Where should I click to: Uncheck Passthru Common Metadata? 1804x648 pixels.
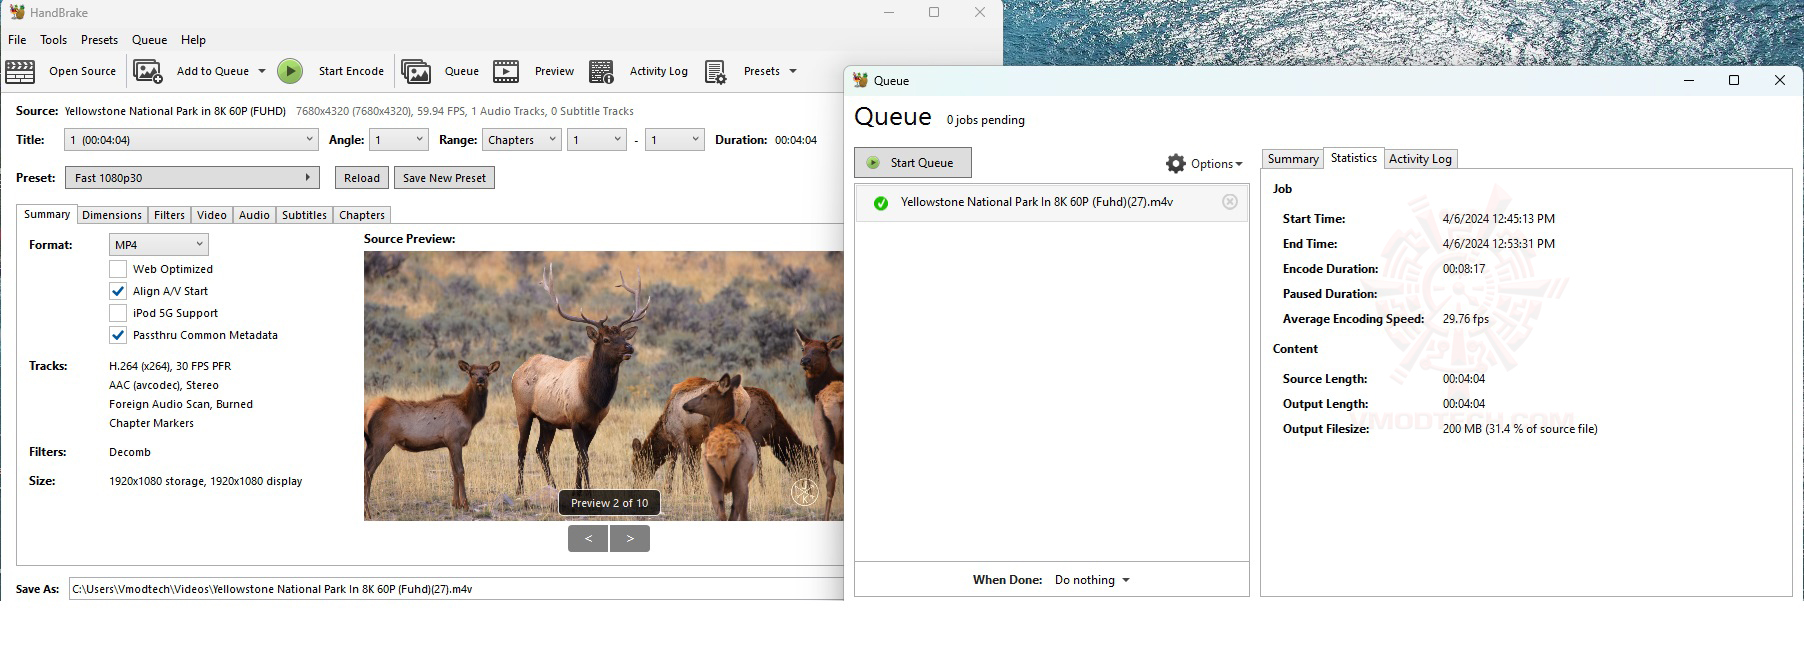point(118,335)
